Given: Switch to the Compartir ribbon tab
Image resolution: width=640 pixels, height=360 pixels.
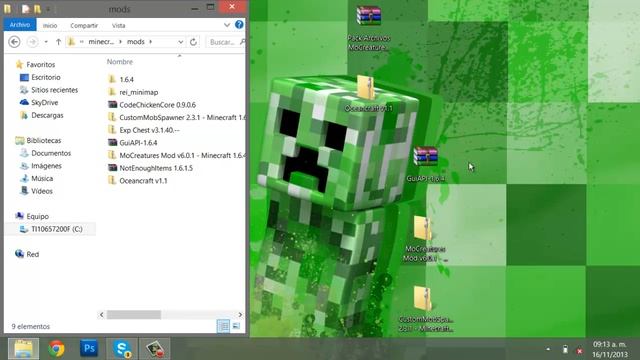Looking at the screenshot, I should click(x=84, y=25).
